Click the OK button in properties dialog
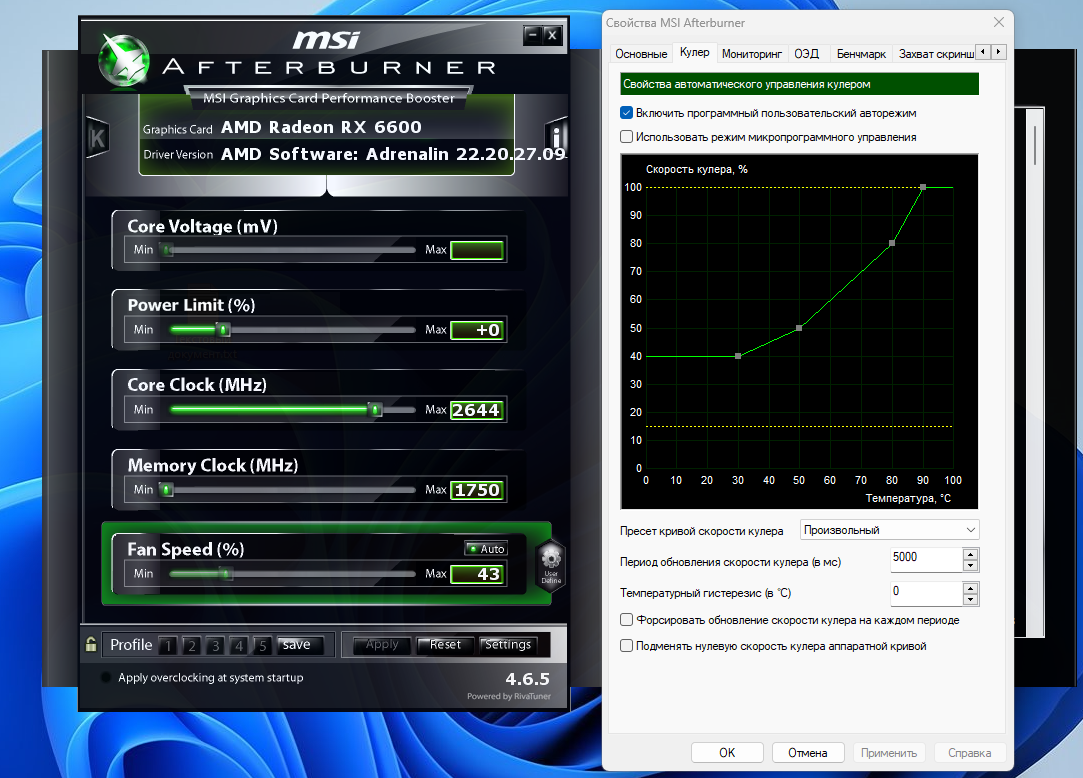 point(727,753)
